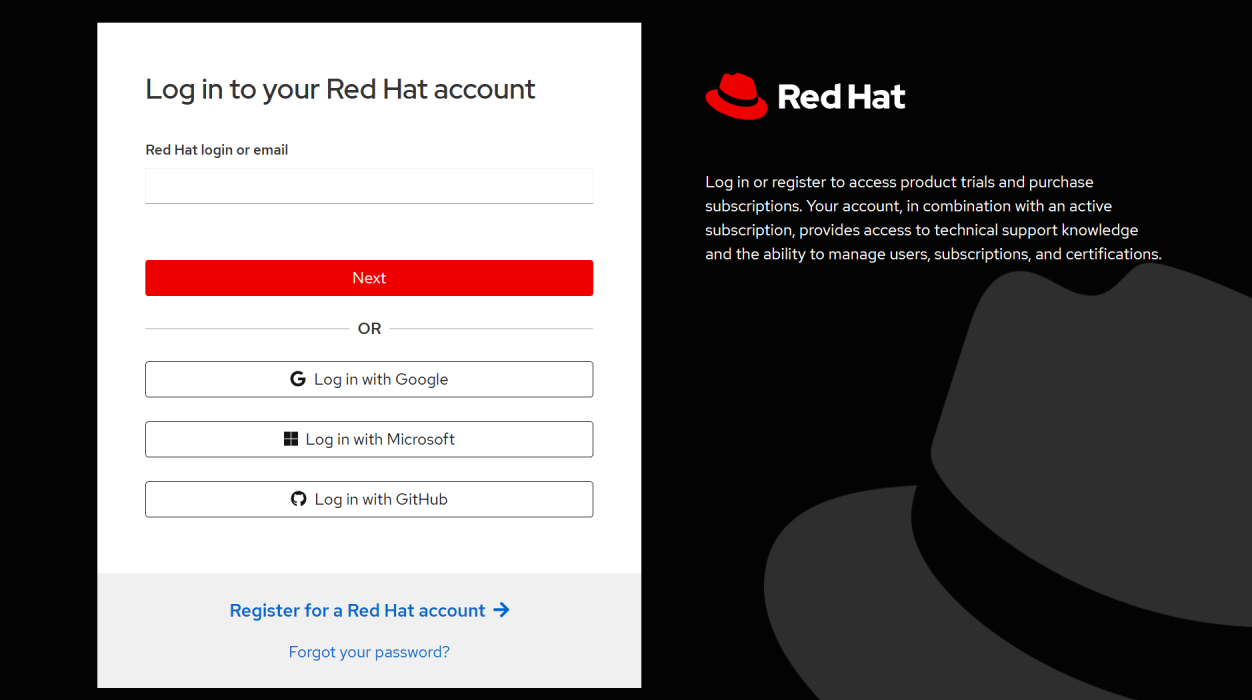Click the Red Hat fedora logo
The width and height of the screenshot is (1252, 700).
pyautogui.click(x=736, y=96)
